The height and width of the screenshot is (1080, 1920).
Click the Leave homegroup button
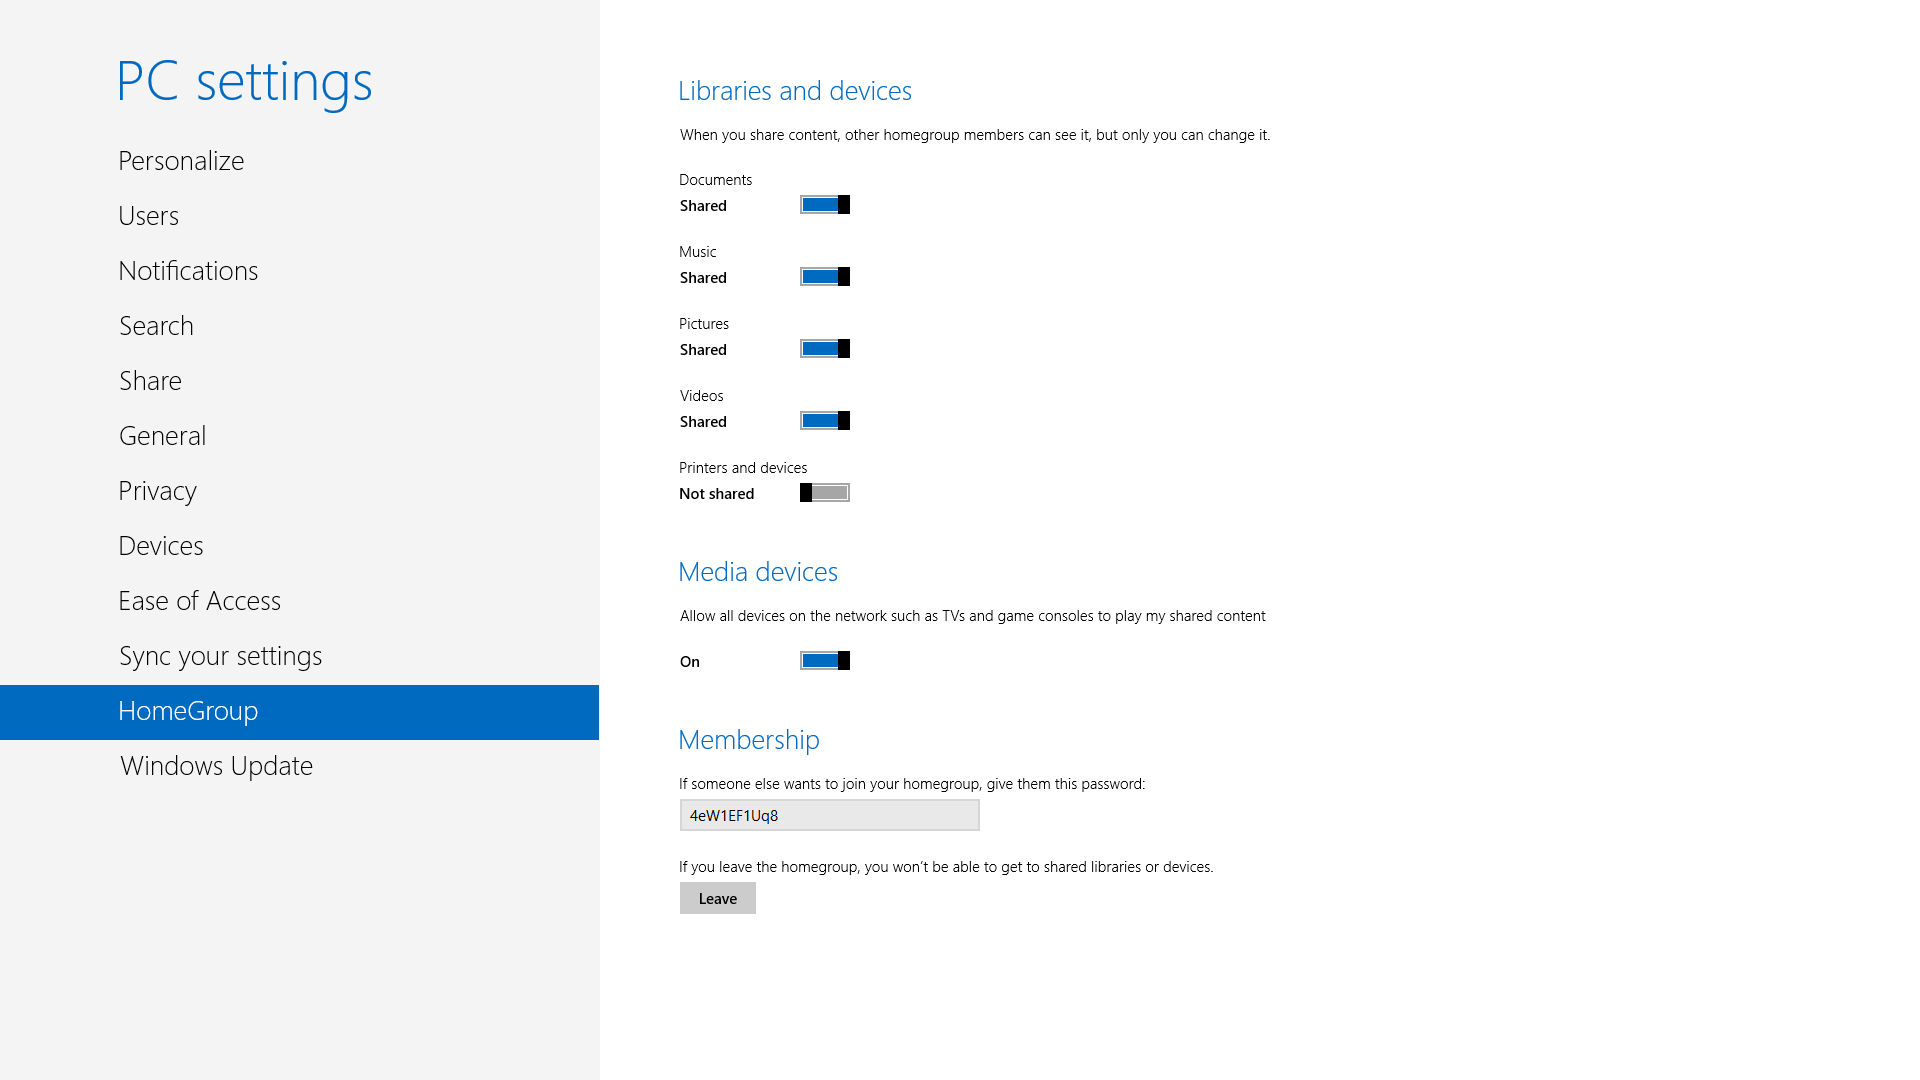click(717, 898)
